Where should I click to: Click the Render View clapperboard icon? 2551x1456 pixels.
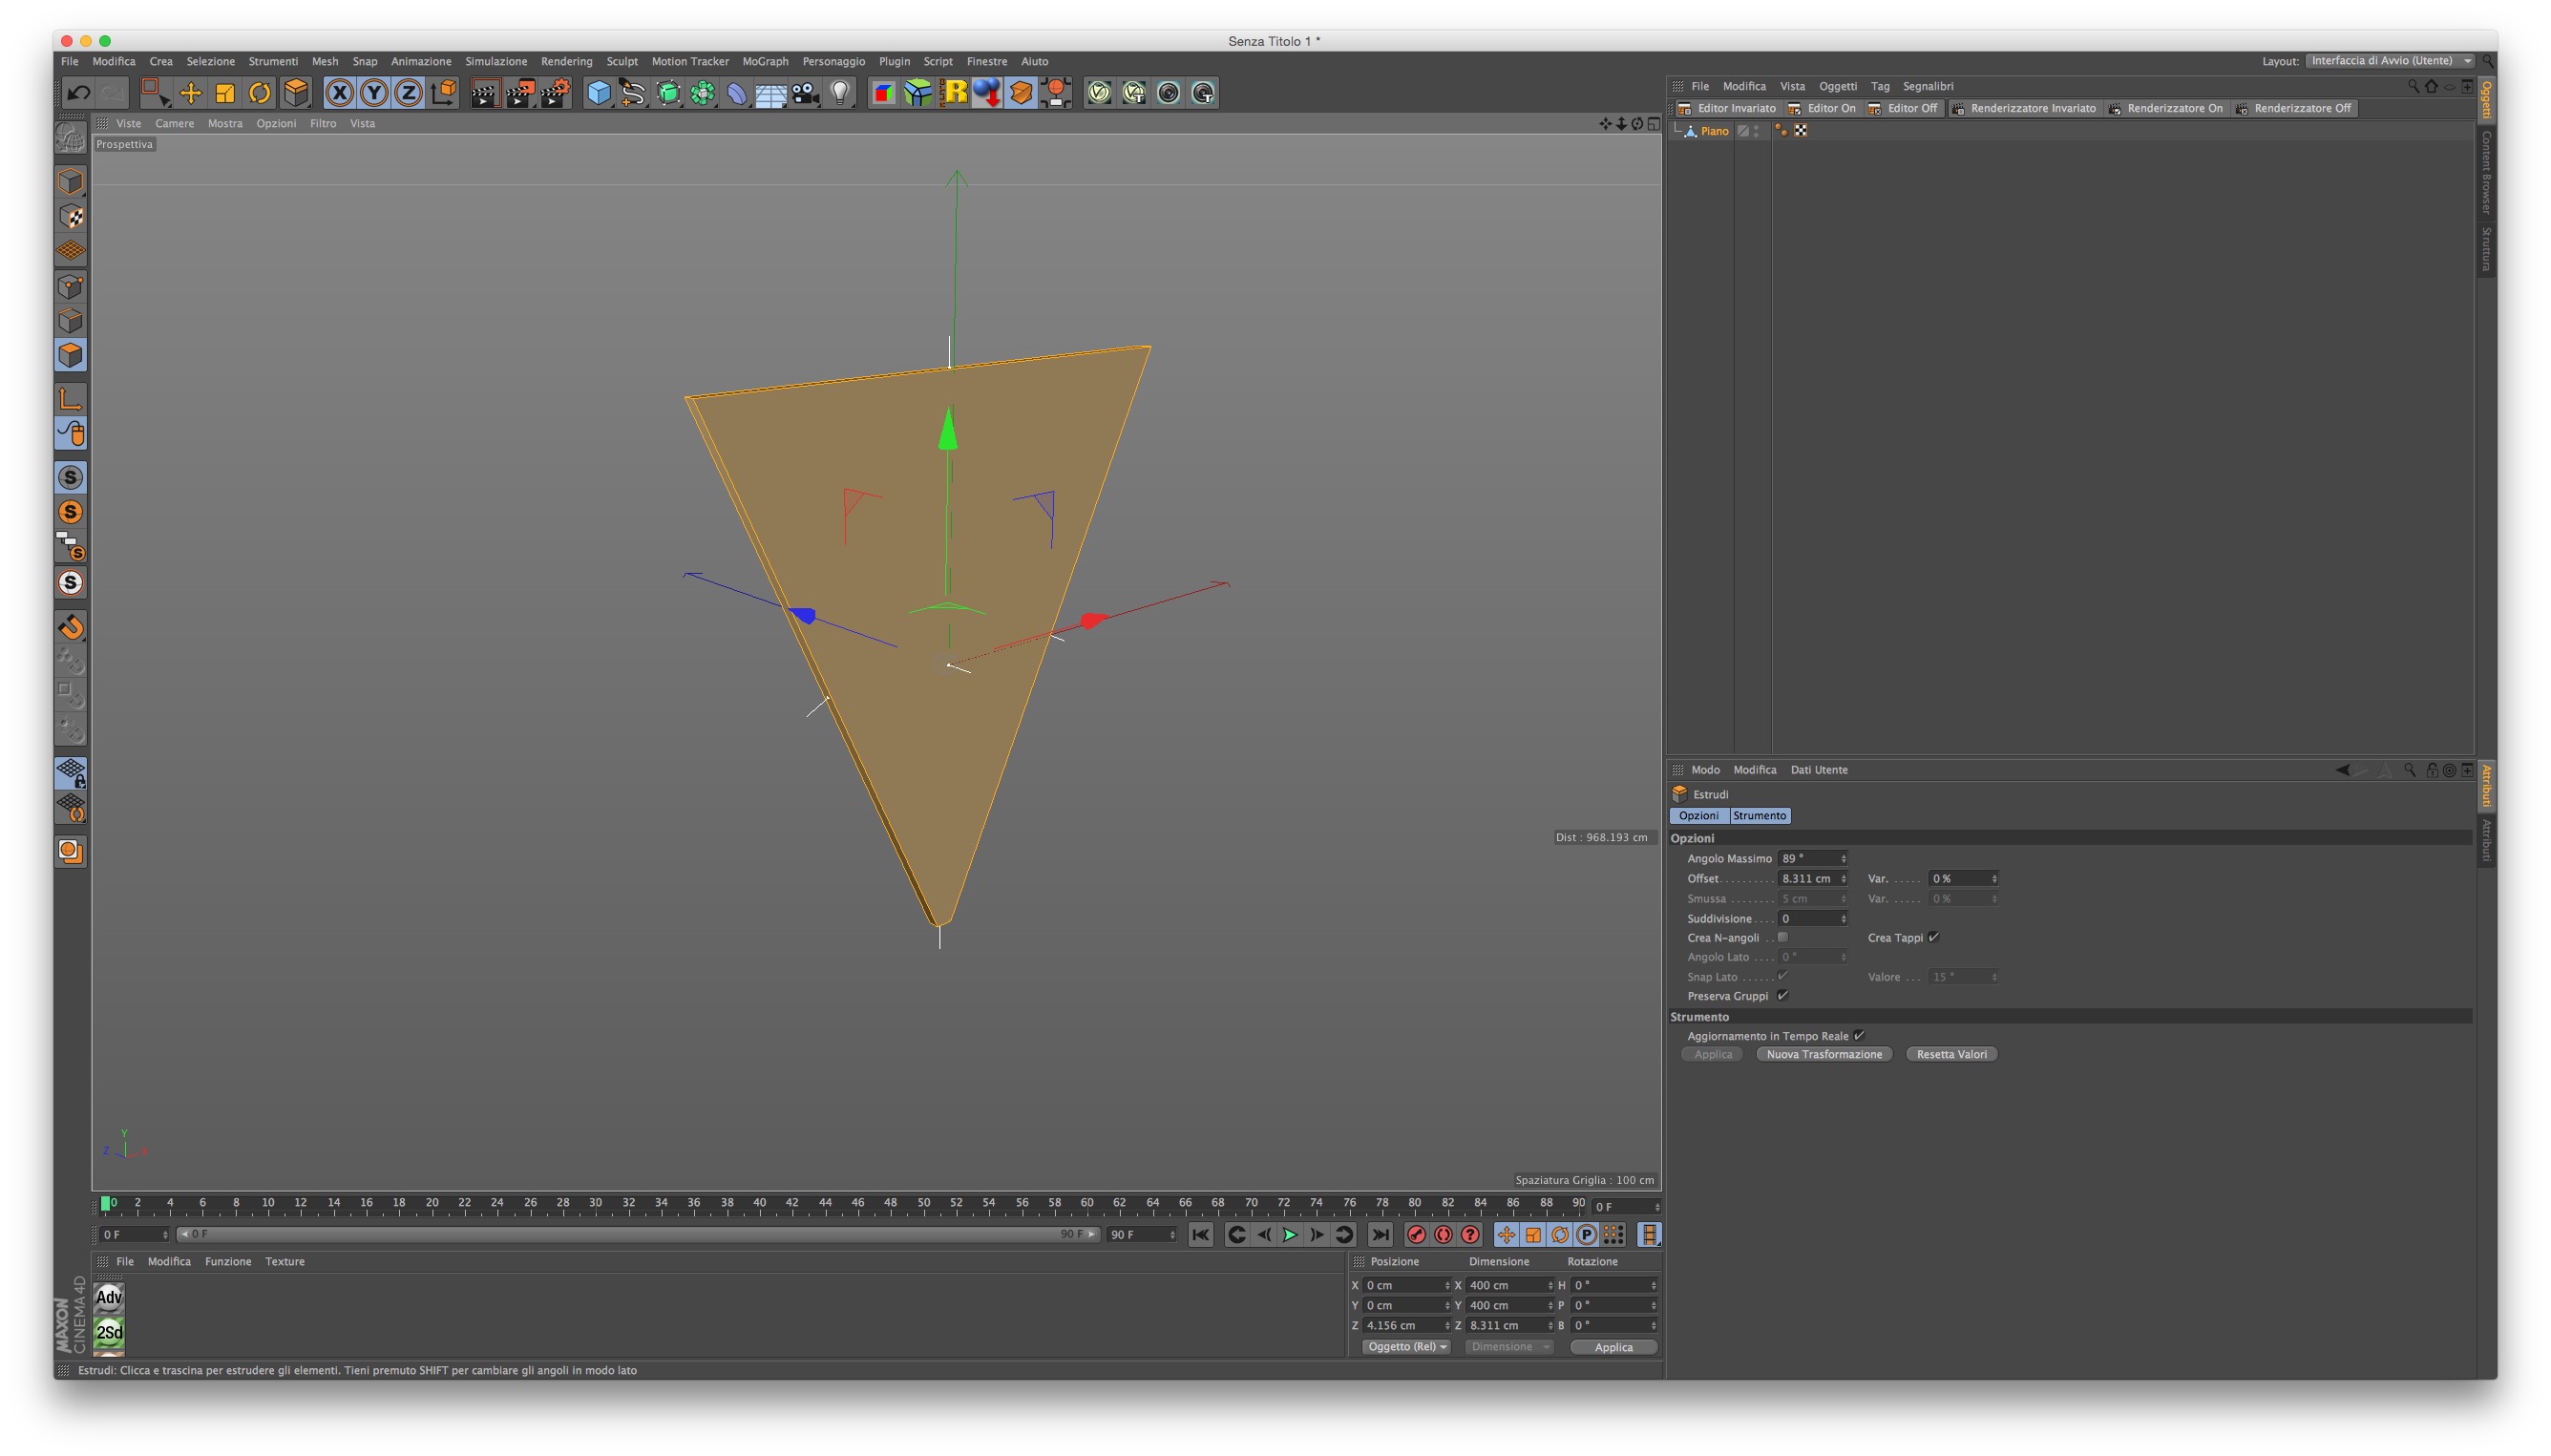point(485,93)
